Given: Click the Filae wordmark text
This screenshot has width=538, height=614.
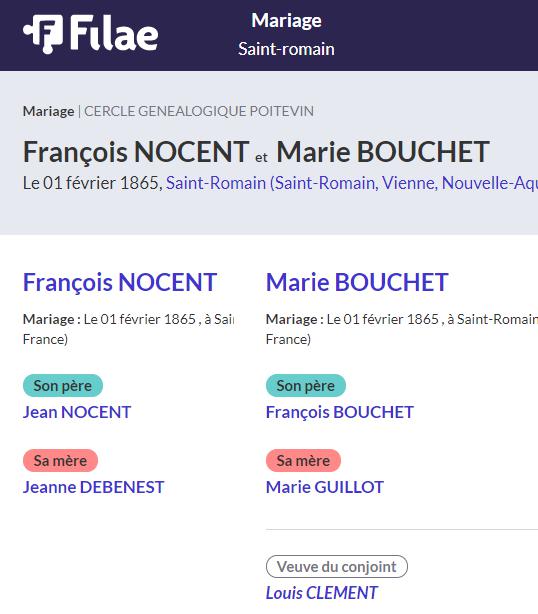Looking at the screenshot, I should (114, 33).
